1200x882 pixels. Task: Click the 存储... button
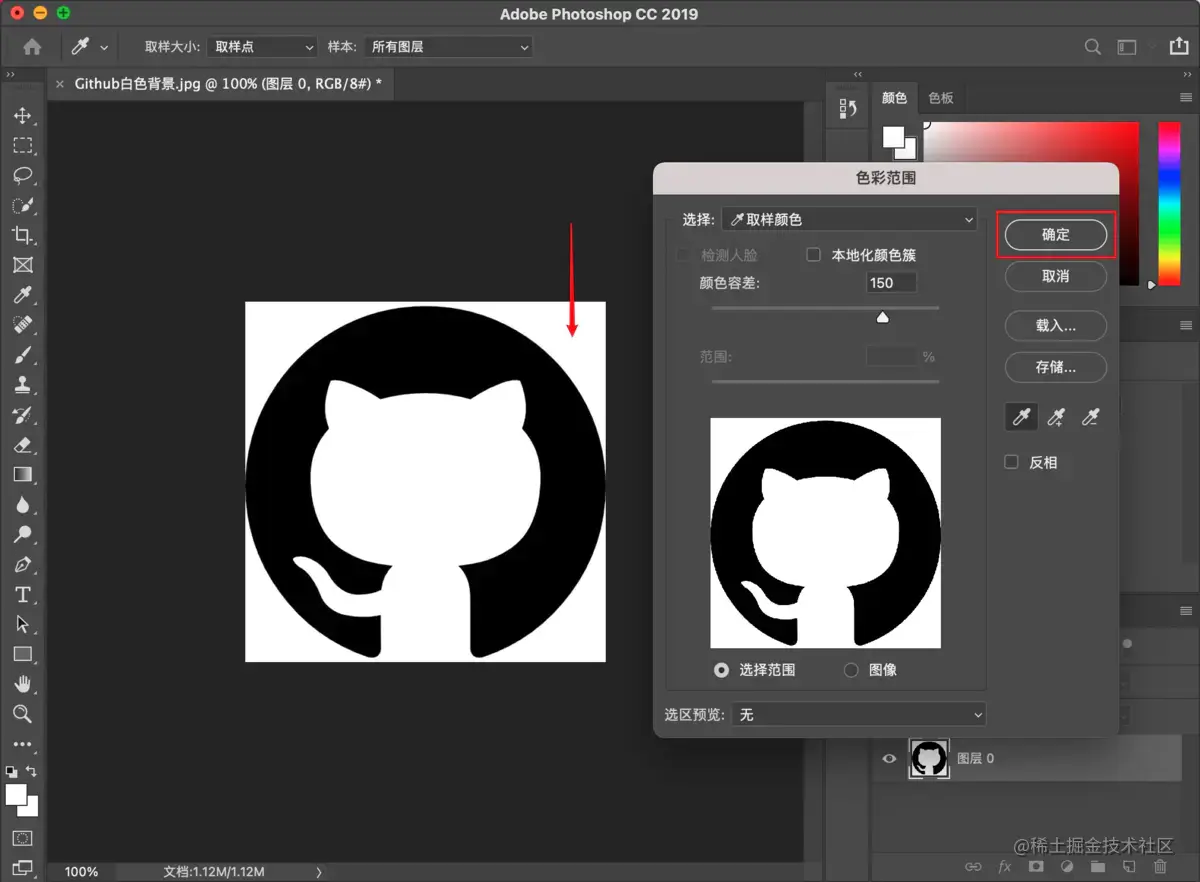coord(1056,367)
